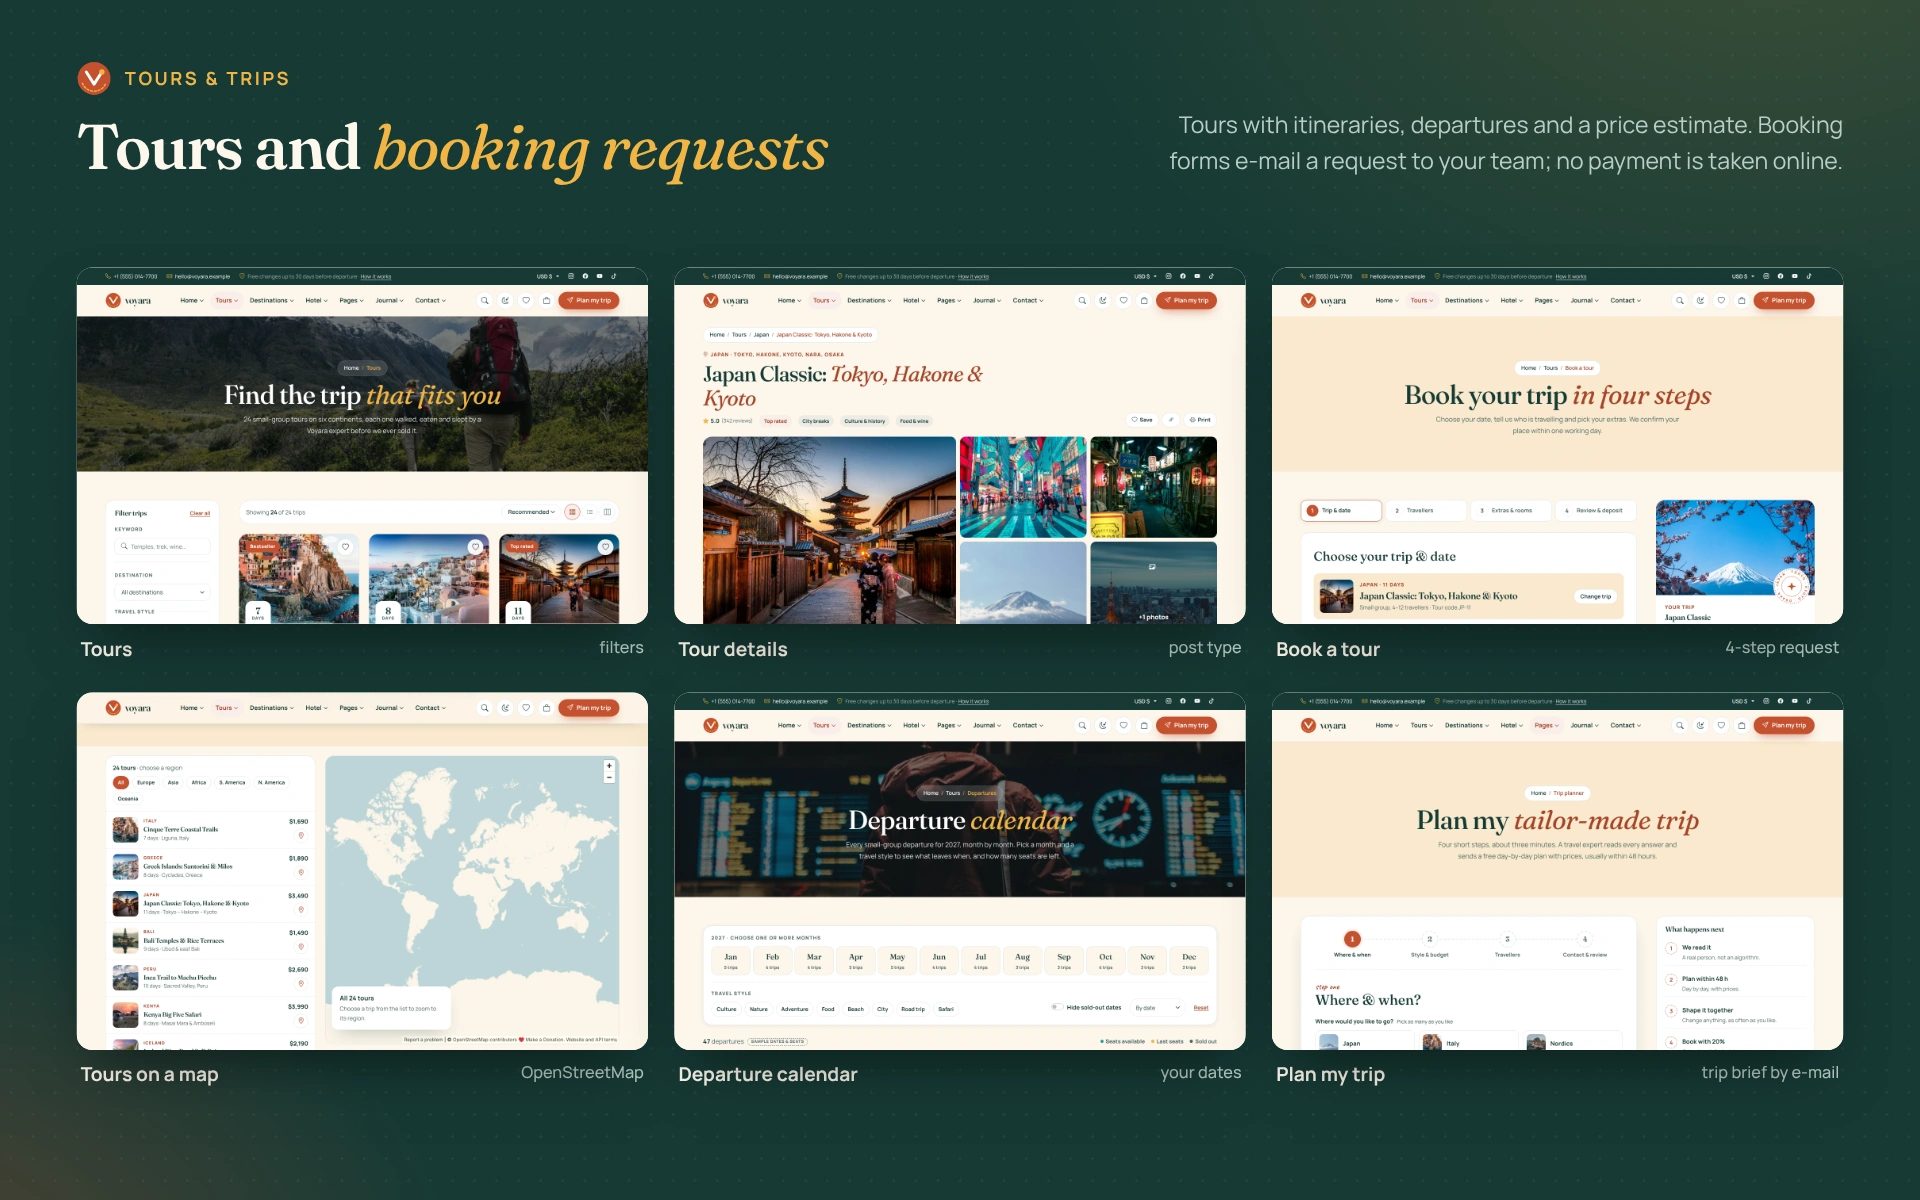
Task: Click the search icon in the Tours screenshot header
Action: click(x=485, y=300)
